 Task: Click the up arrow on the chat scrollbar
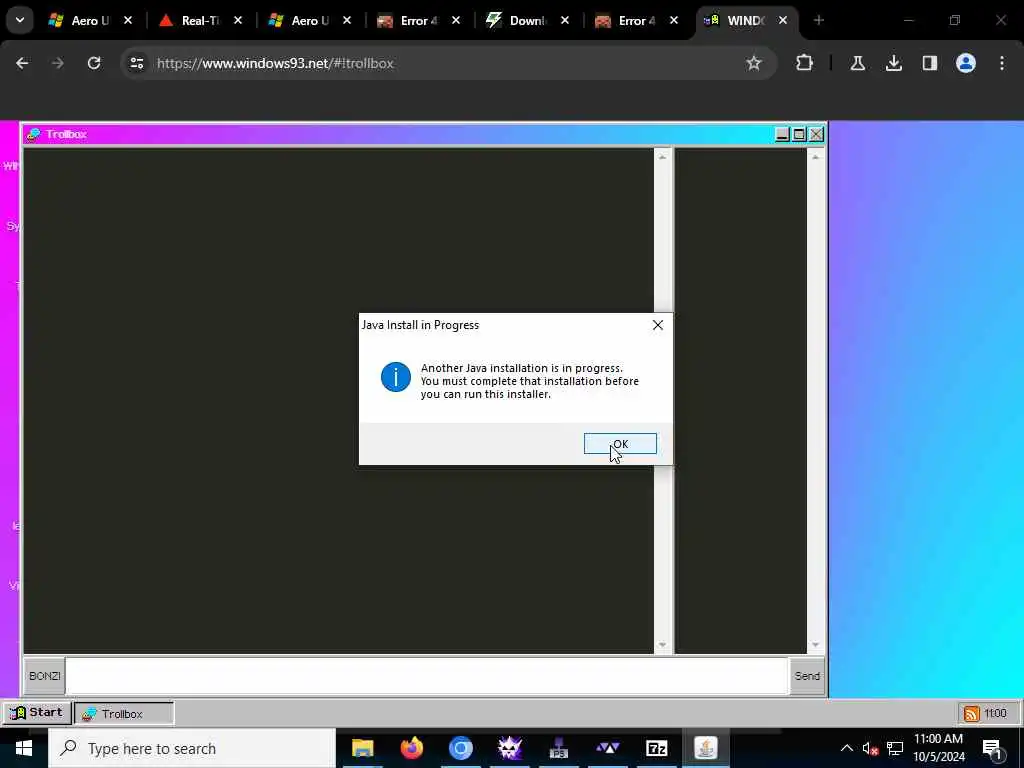tap(662, 157)
